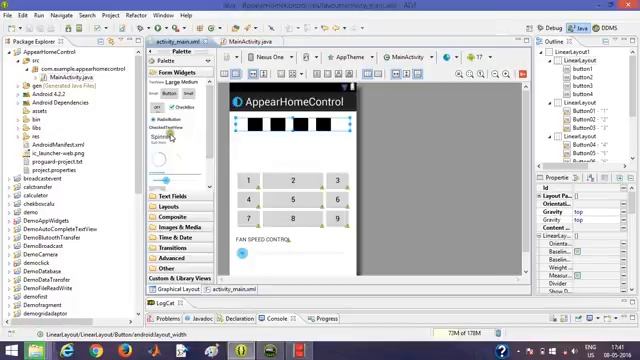This screenshot has height=360, width=640.
Task: Open the Android SDK Manager icon
Action: click(x=68, y=28)
